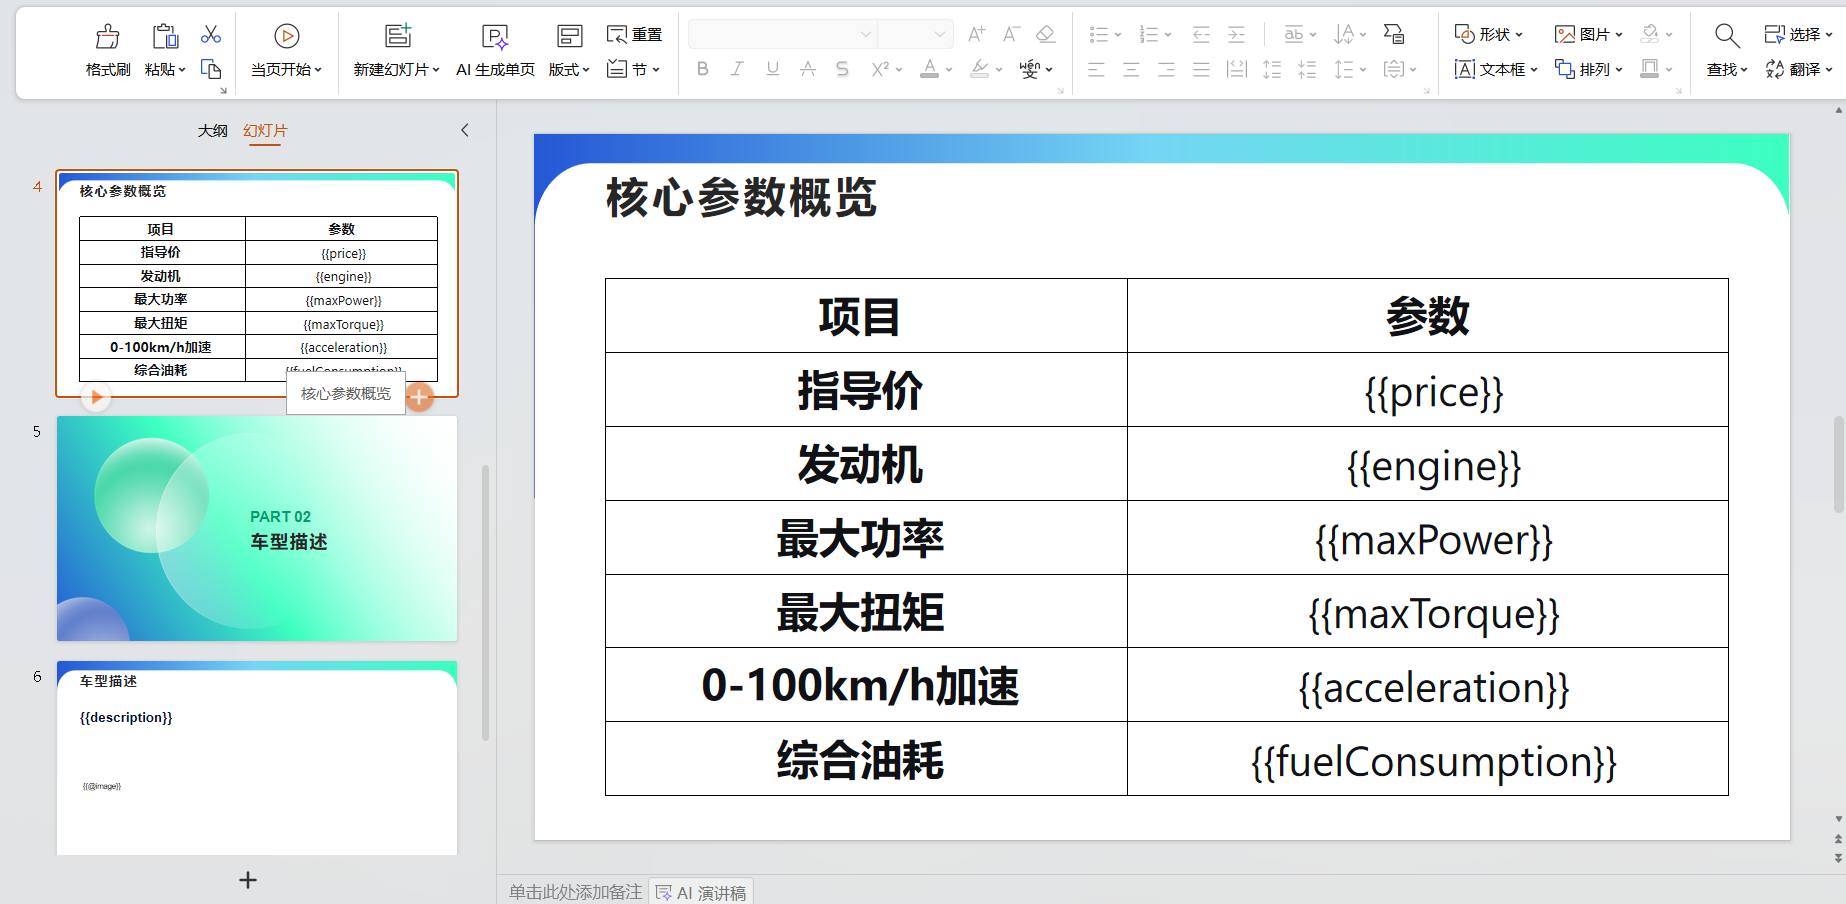Open the font size combo box

click(915, 34)
